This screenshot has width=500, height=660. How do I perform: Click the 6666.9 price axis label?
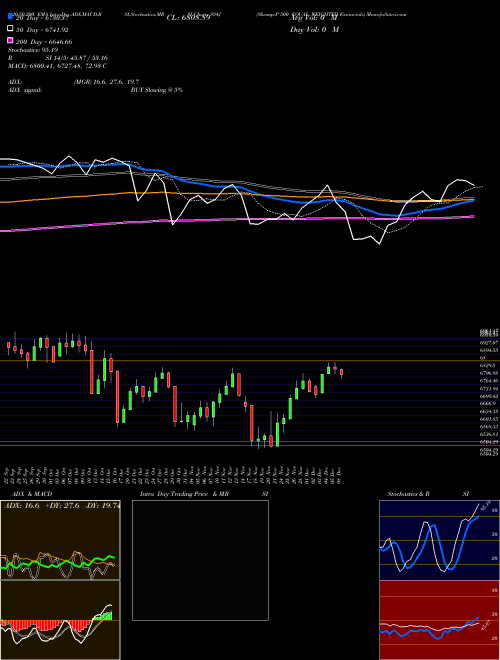[489, 403]
